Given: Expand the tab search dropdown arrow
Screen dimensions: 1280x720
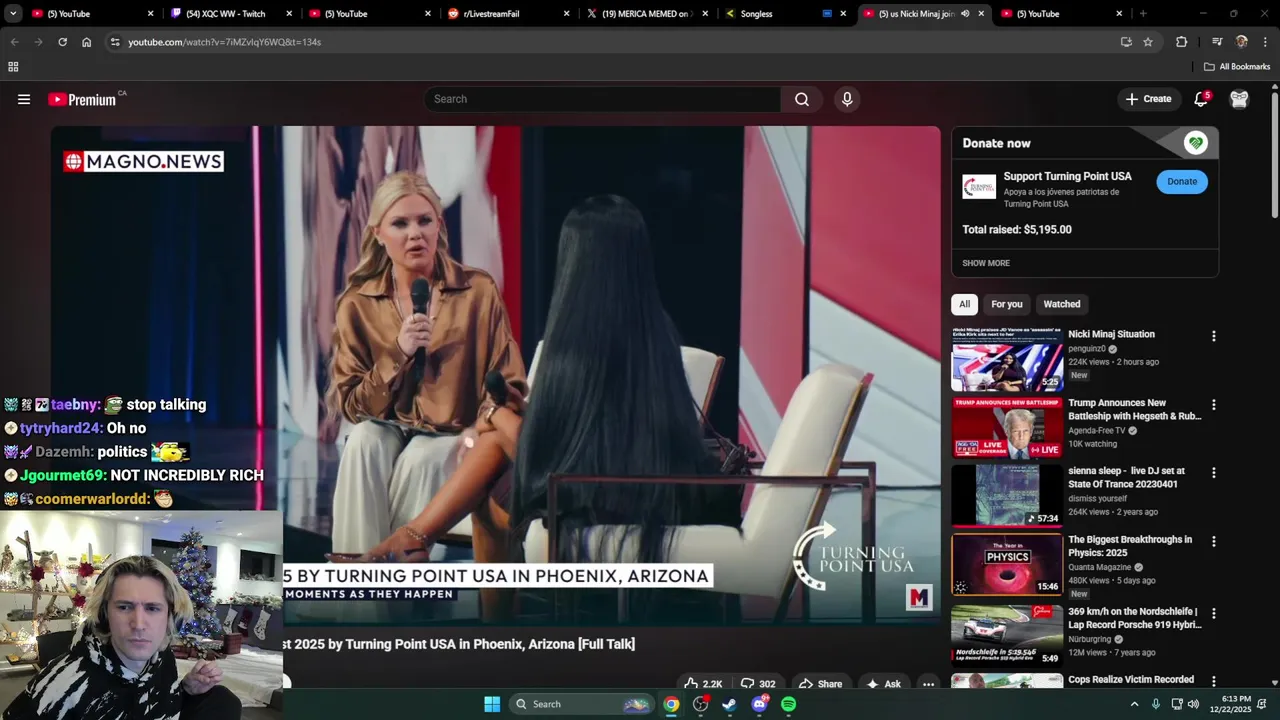Looking at the screenshot, I should [13, 14].
